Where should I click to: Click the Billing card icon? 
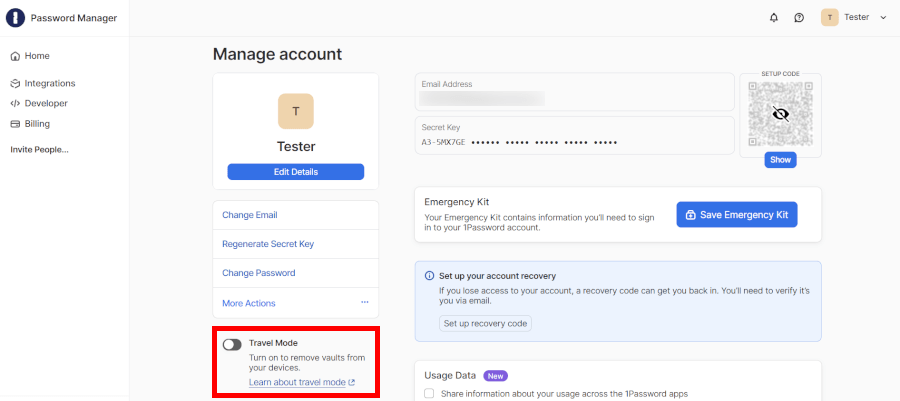tap(15, 124)
